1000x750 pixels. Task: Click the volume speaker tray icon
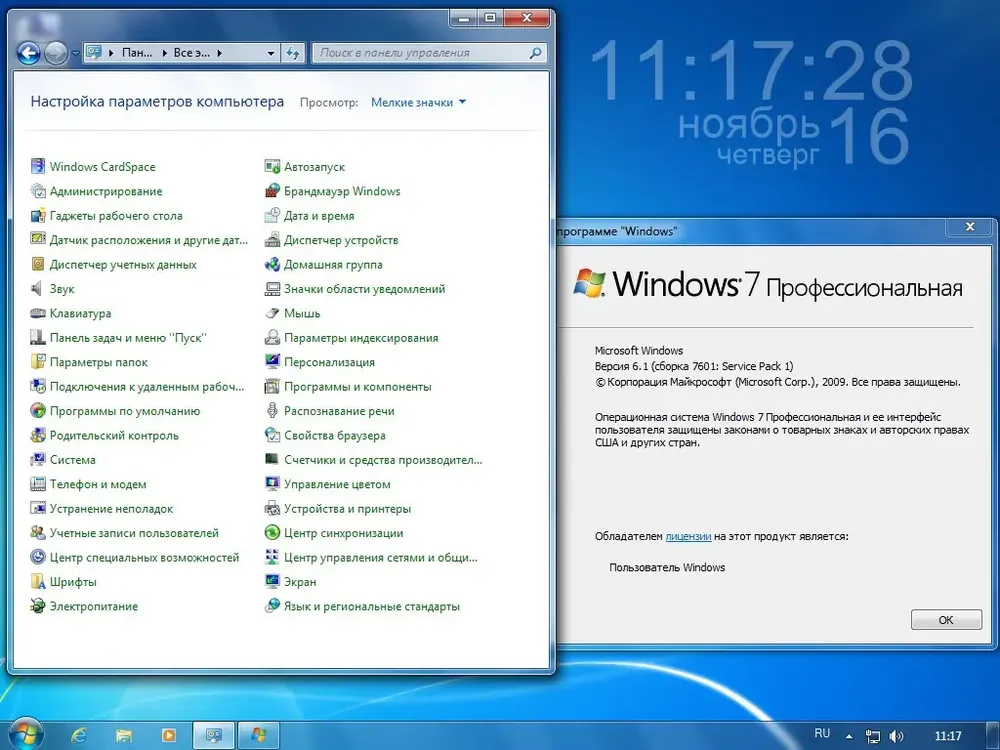click(x=896, y=736)
